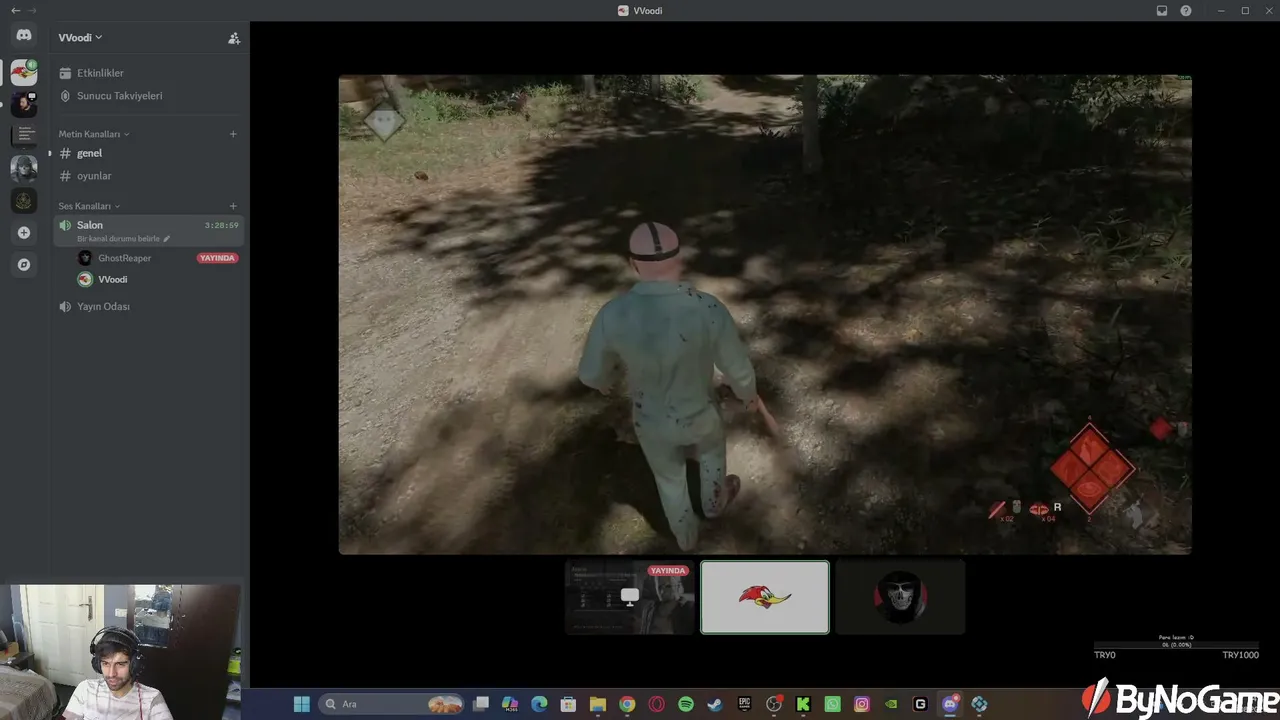Open Epic Games Launcher from the taskbar
Image resolution: width=1280 pixels, height=720 pixels.
point(744,704)
